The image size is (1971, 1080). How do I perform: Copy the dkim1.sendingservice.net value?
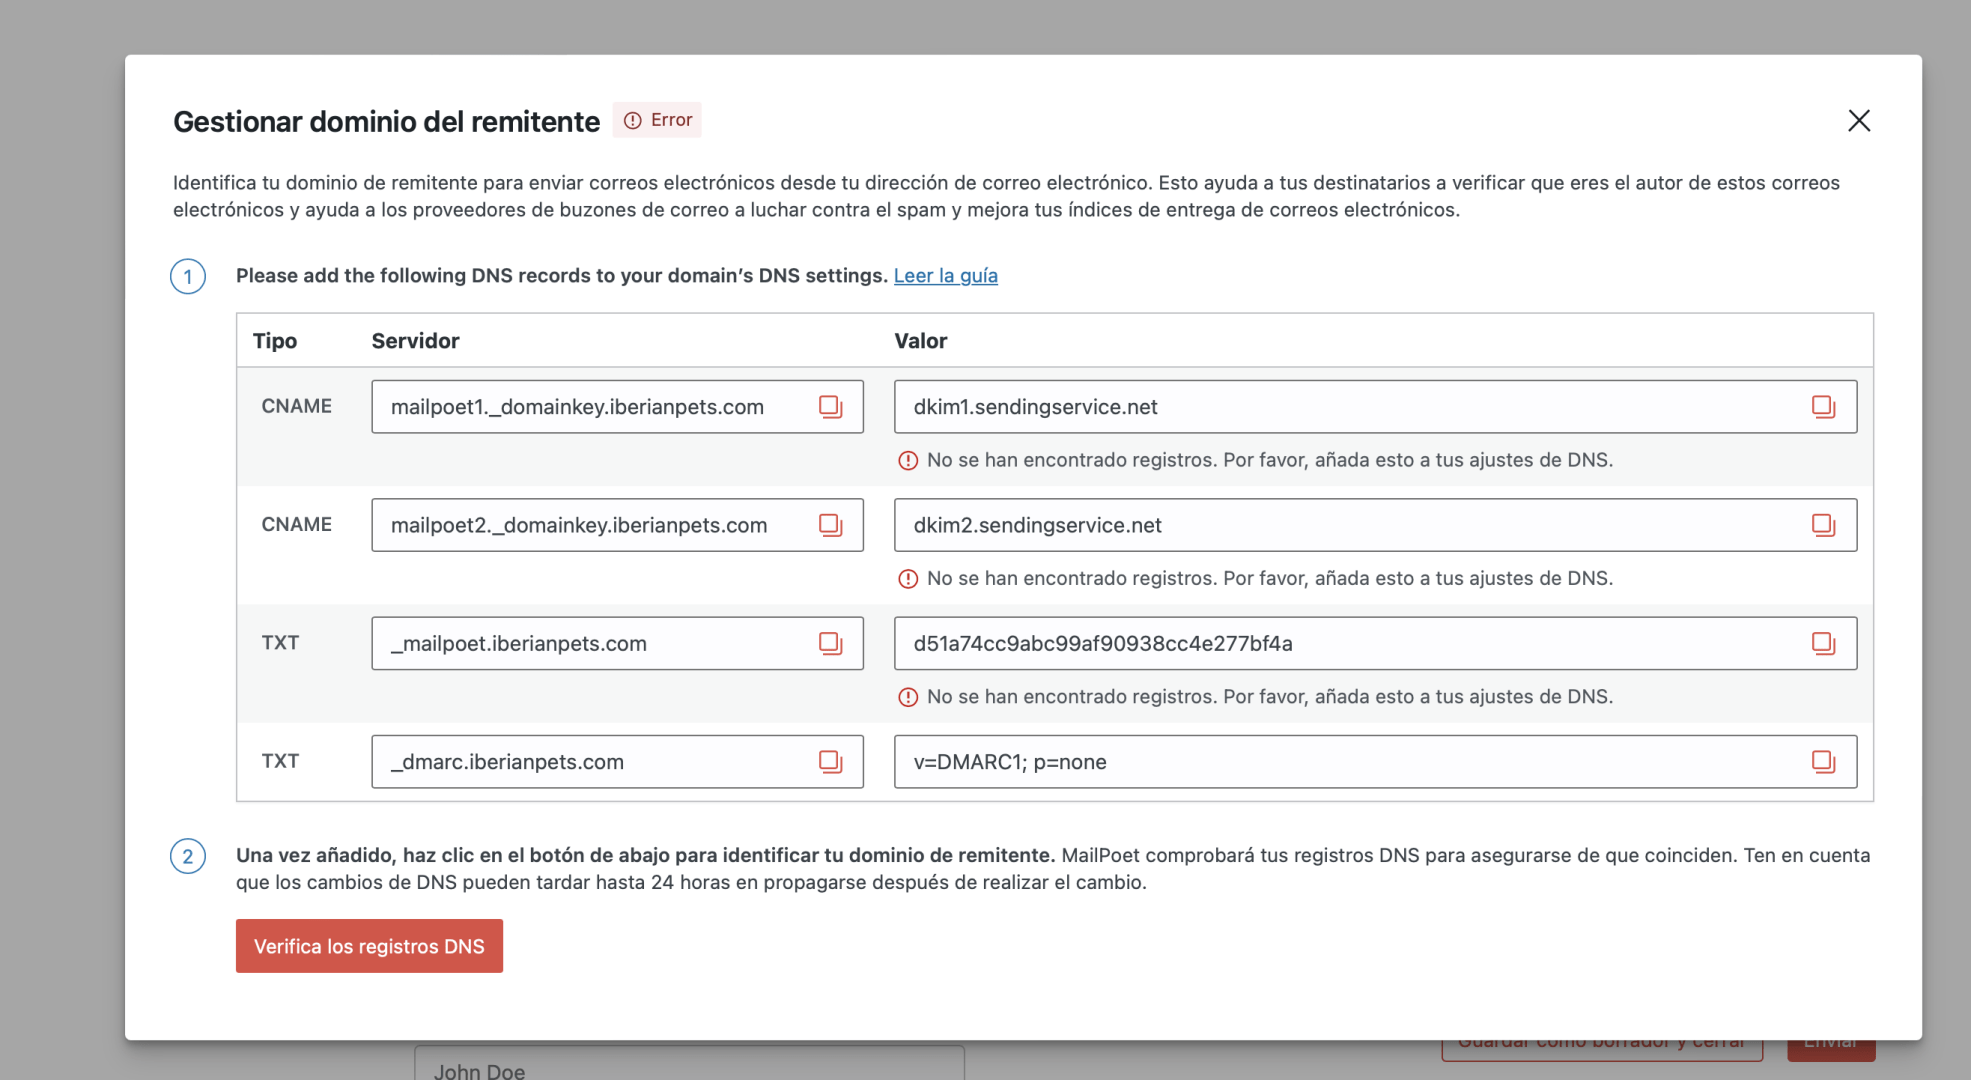1823,407
